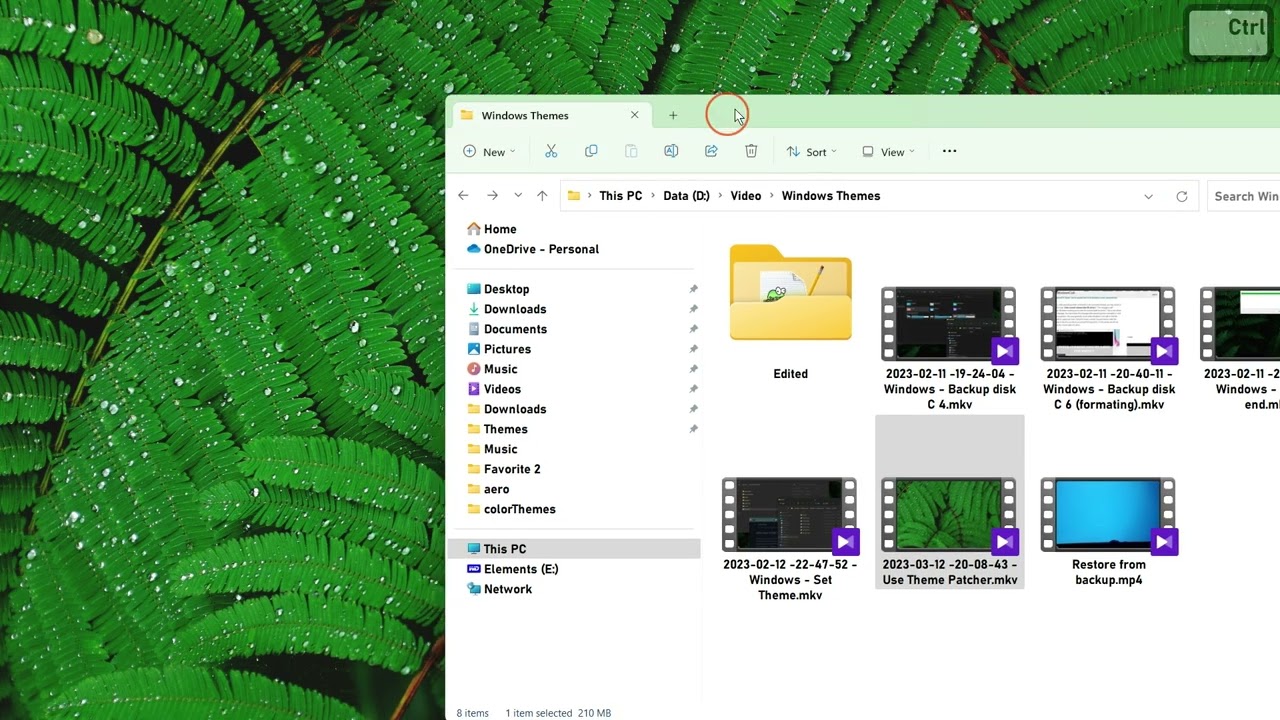Jump to Data (D:) in the address bar
Image resolution: width=1280 pixels, height=720 pixels.
pyautogui.click(x=687, y=196)
